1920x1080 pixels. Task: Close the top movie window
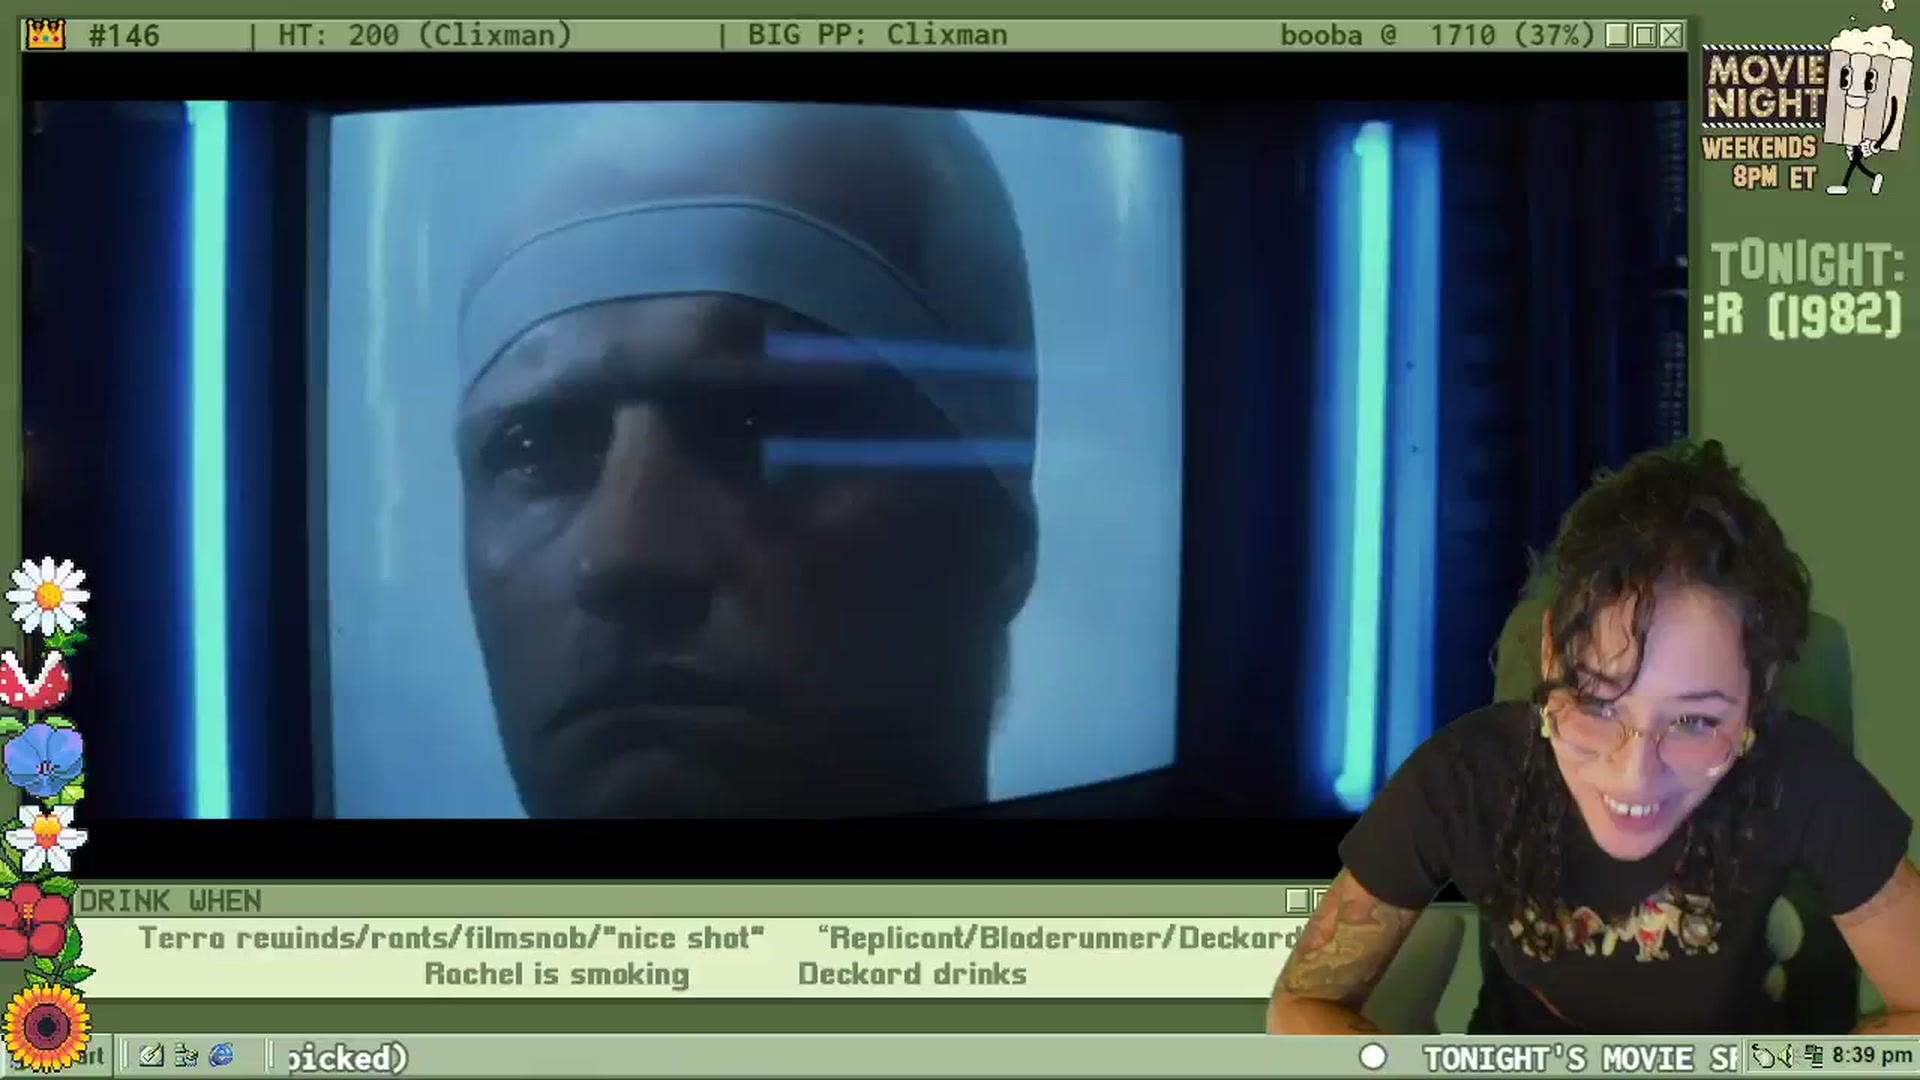pyautogui.click(x=1671, y=35)
